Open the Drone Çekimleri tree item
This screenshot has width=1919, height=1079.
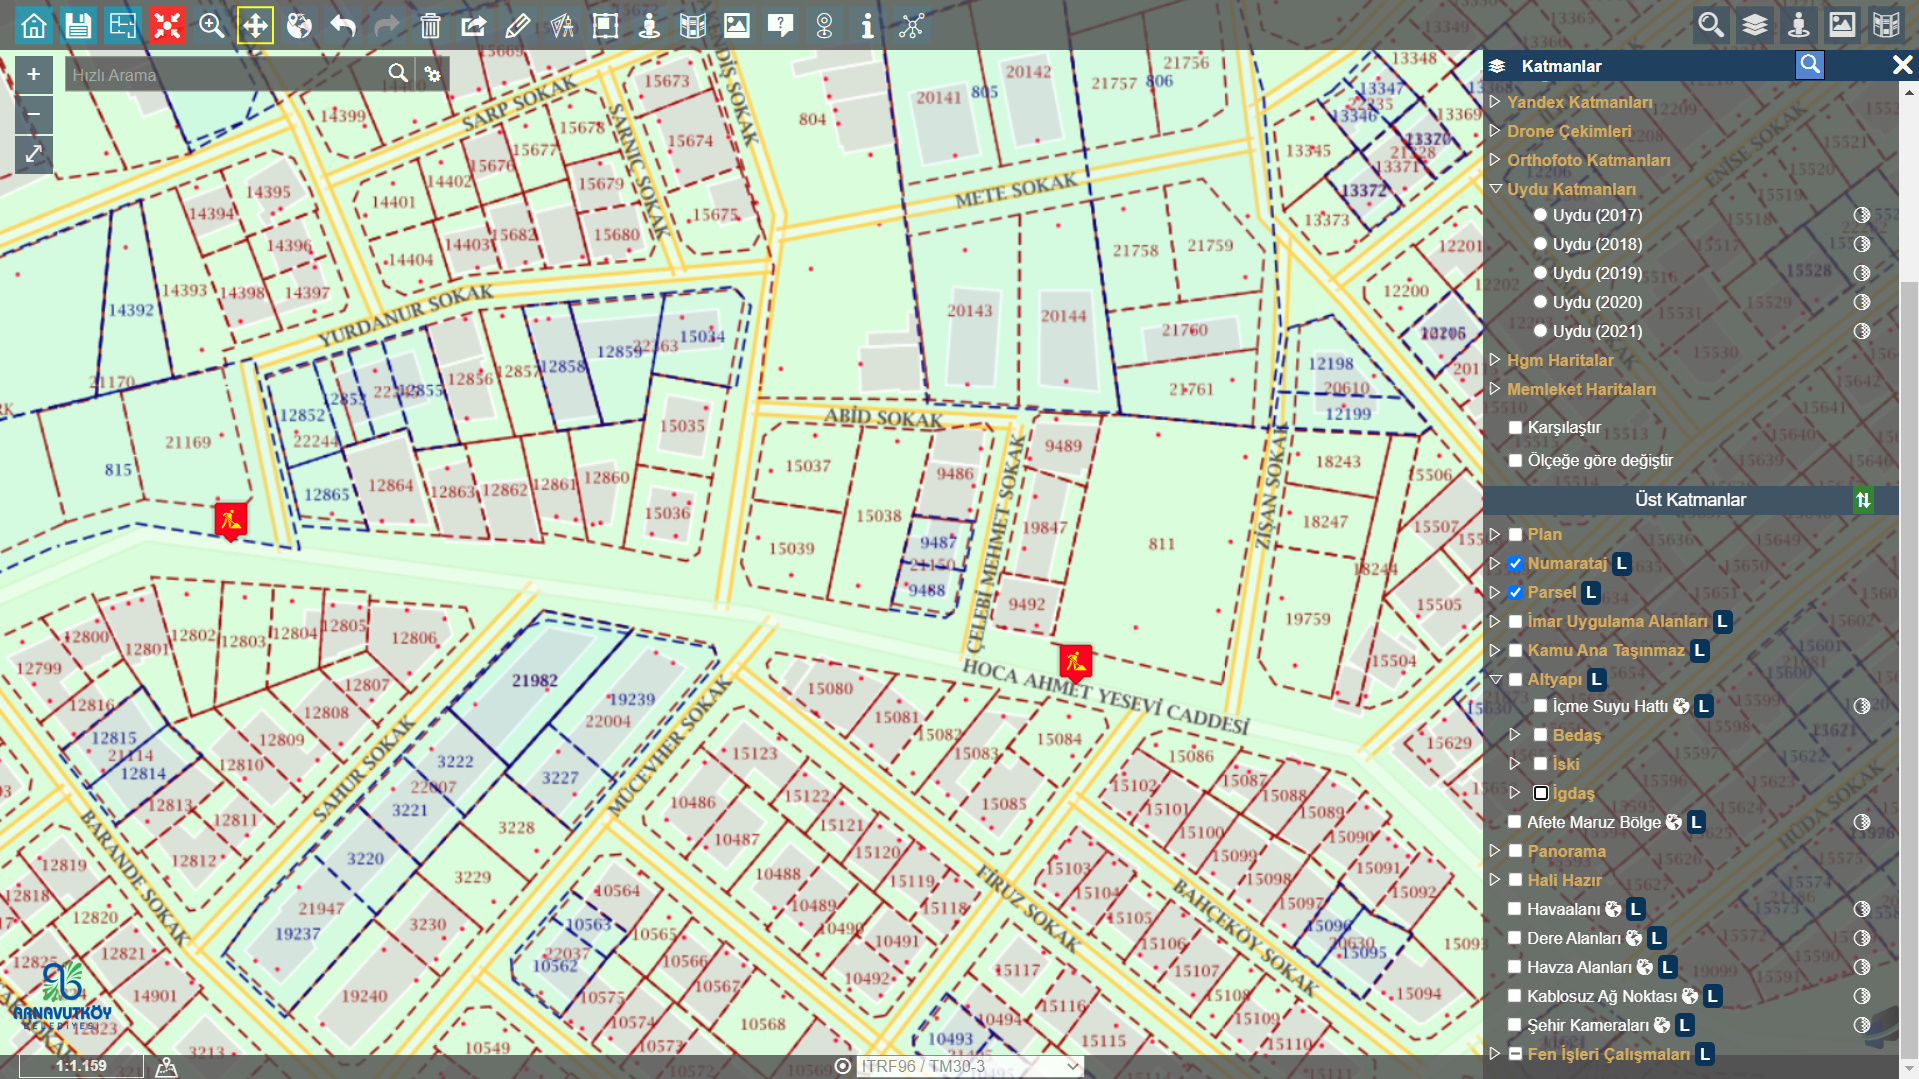(x=1568, y=131)
